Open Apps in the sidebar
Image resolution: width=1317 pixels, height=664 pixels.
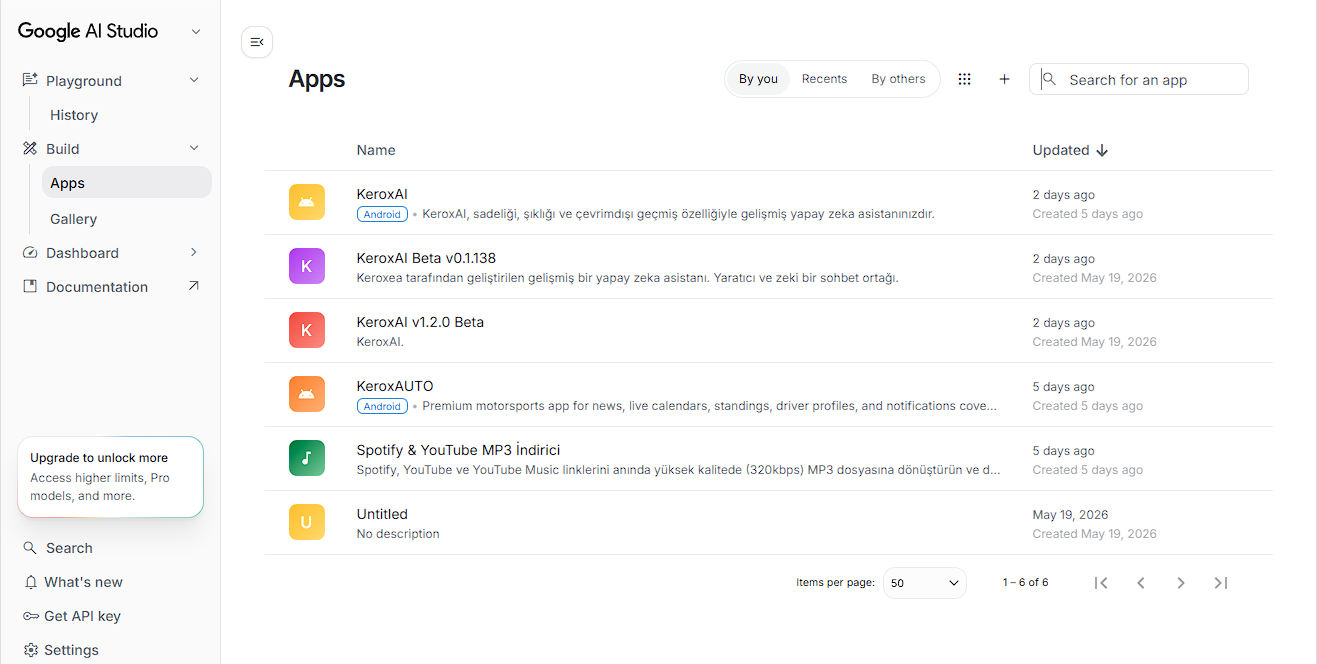(126, 182)
